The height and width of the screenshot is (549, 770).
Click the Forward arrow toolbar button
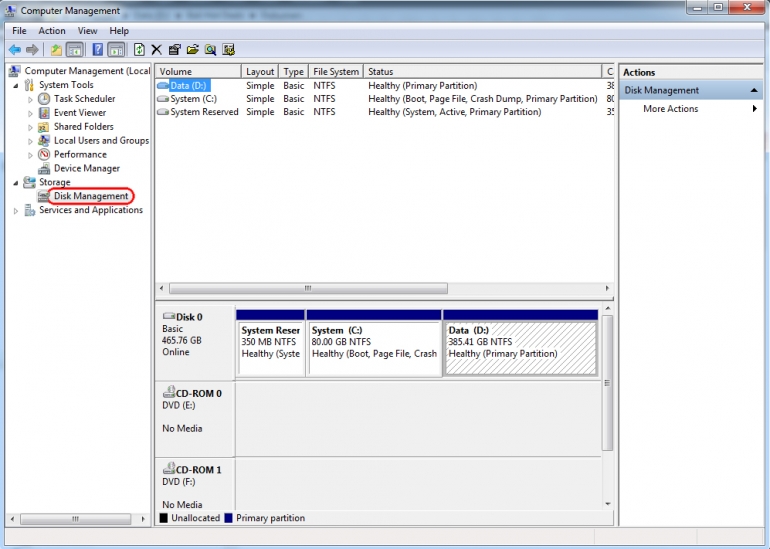(32, 50)
